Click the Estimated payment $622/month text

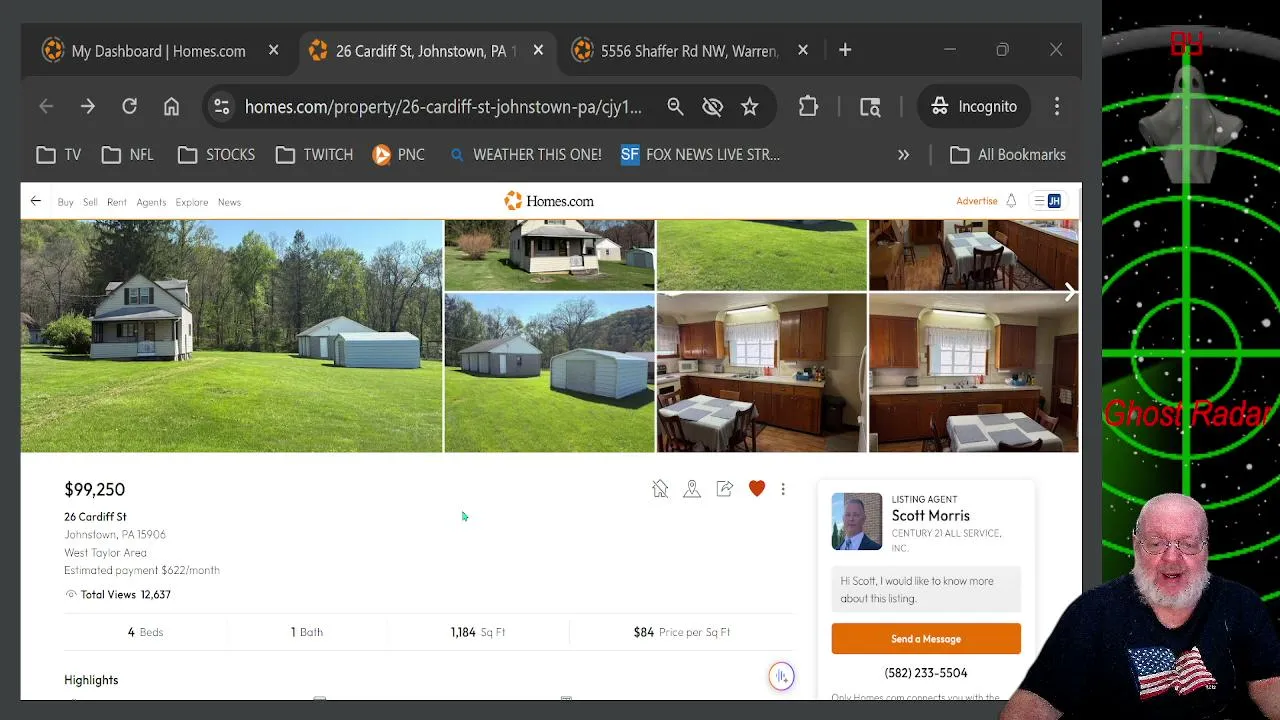[142, 570]
